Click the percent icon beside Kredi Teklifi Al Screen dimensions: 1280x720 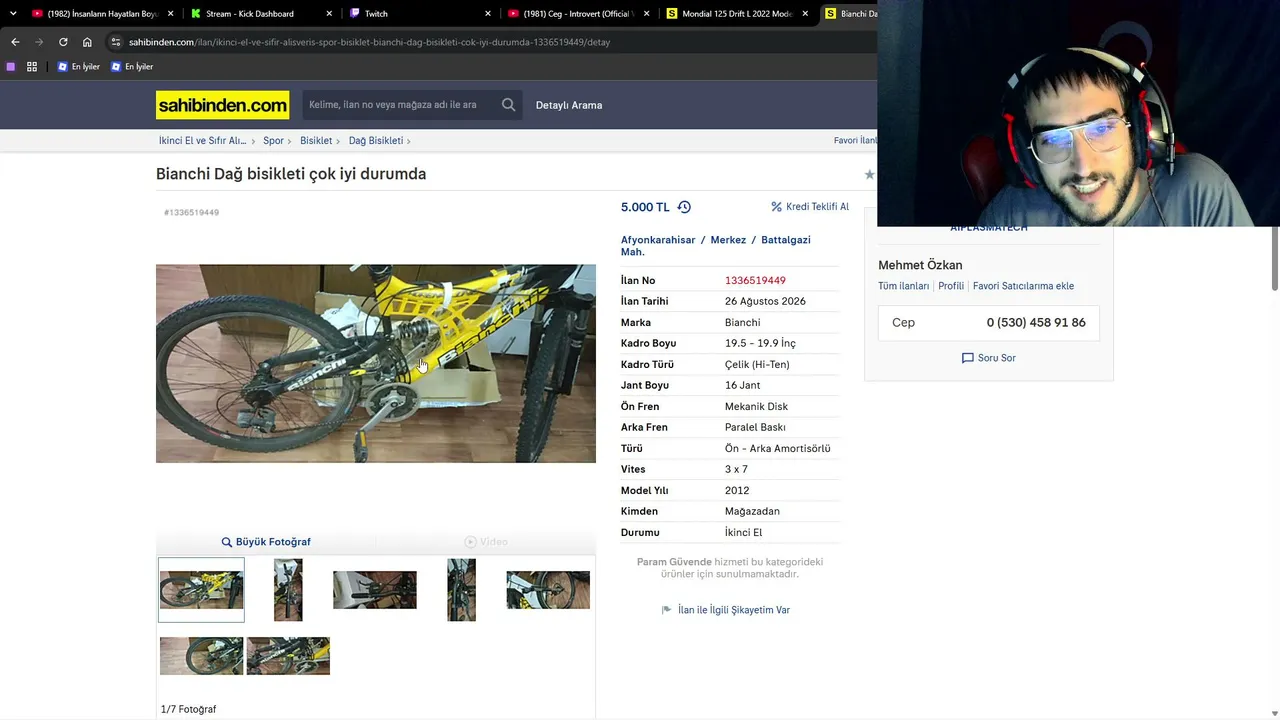click(776, 207)
